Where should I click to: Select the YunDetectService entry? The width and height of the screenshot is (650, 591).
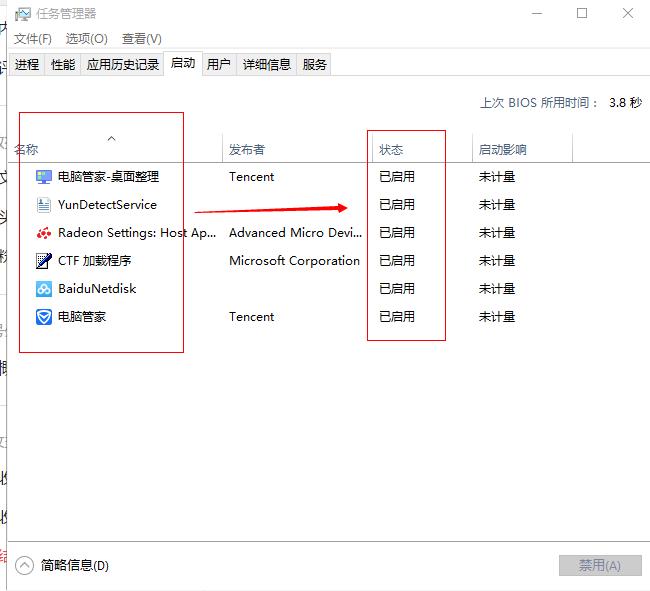click(107, 205)
